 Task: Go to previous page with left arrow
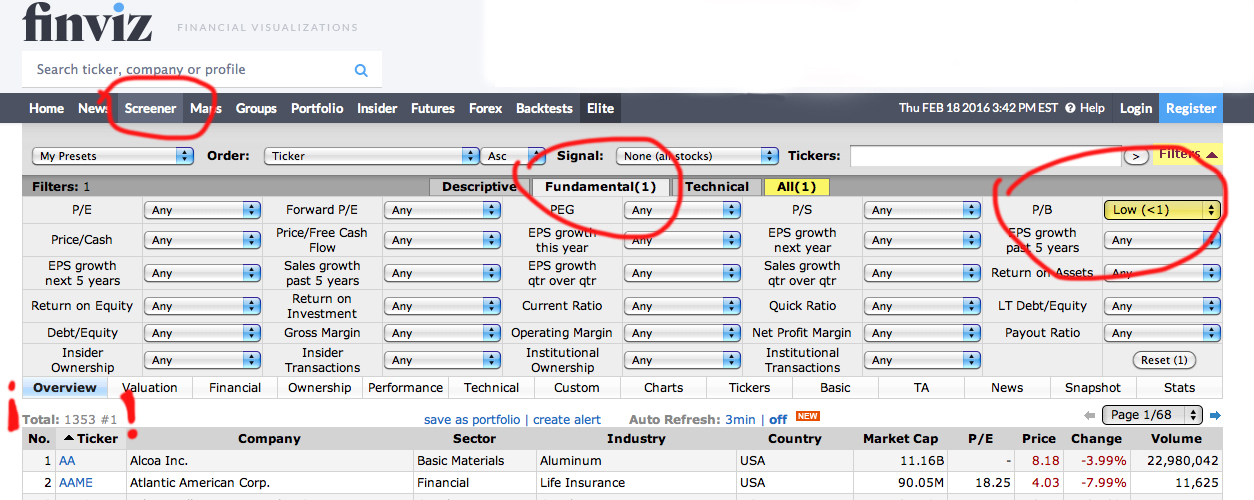(x=1090, y=415)
